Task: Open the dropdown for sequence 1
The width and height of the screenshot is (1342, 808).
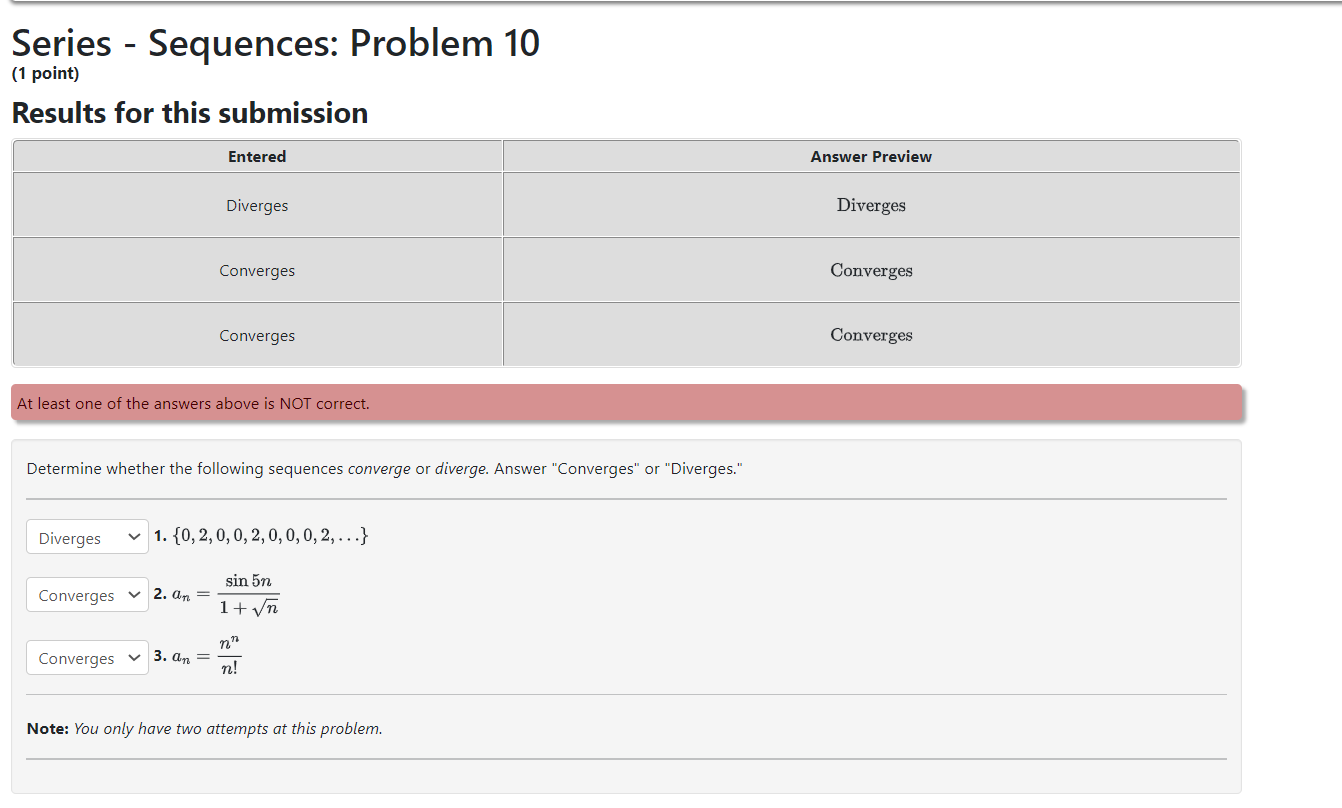Action: pos(87,537)
